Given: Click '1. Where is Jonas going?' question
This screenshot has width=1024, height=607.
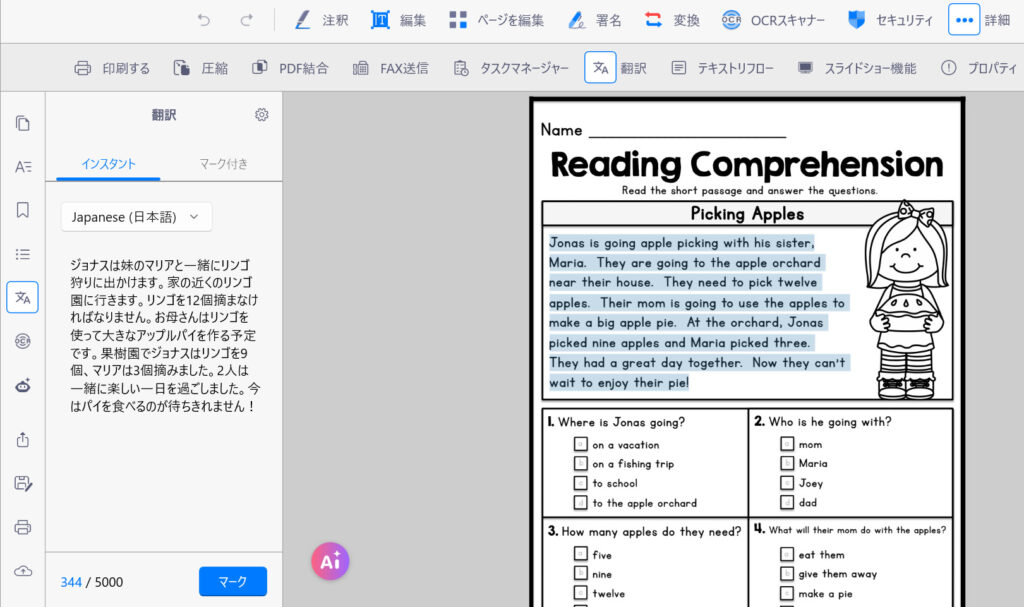Looking at the screenshot, I should coord(616,422).
